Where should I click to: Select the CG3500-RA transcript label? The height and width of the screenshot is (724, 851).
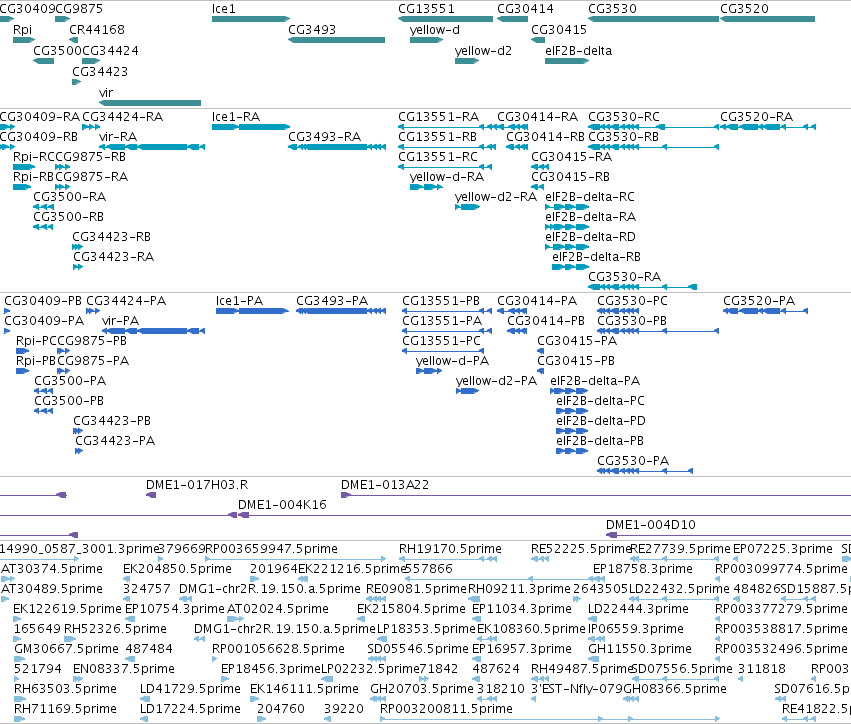[69, 197]
